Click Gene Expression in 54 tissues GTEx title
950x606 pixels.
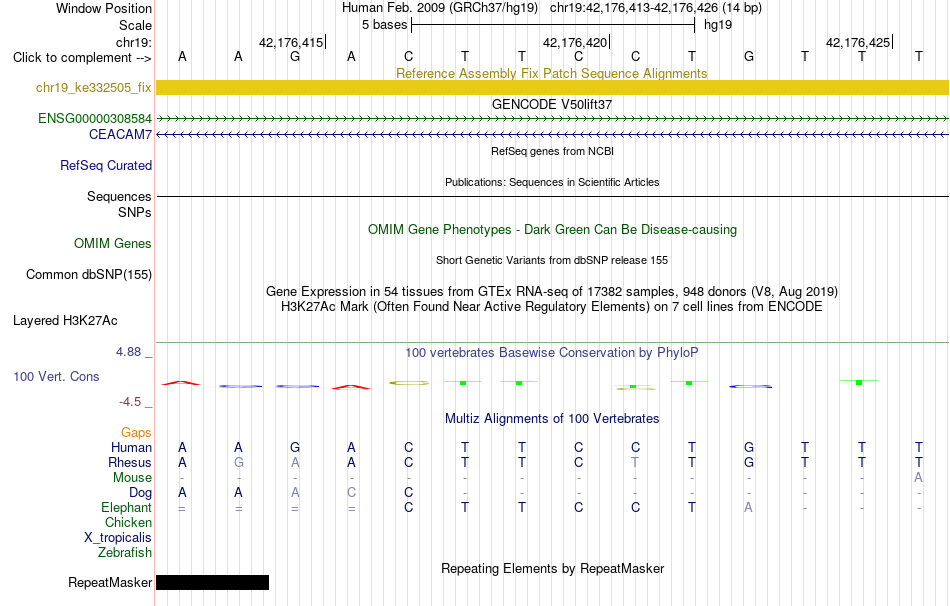pyautogui.click(x=552, y=291)
